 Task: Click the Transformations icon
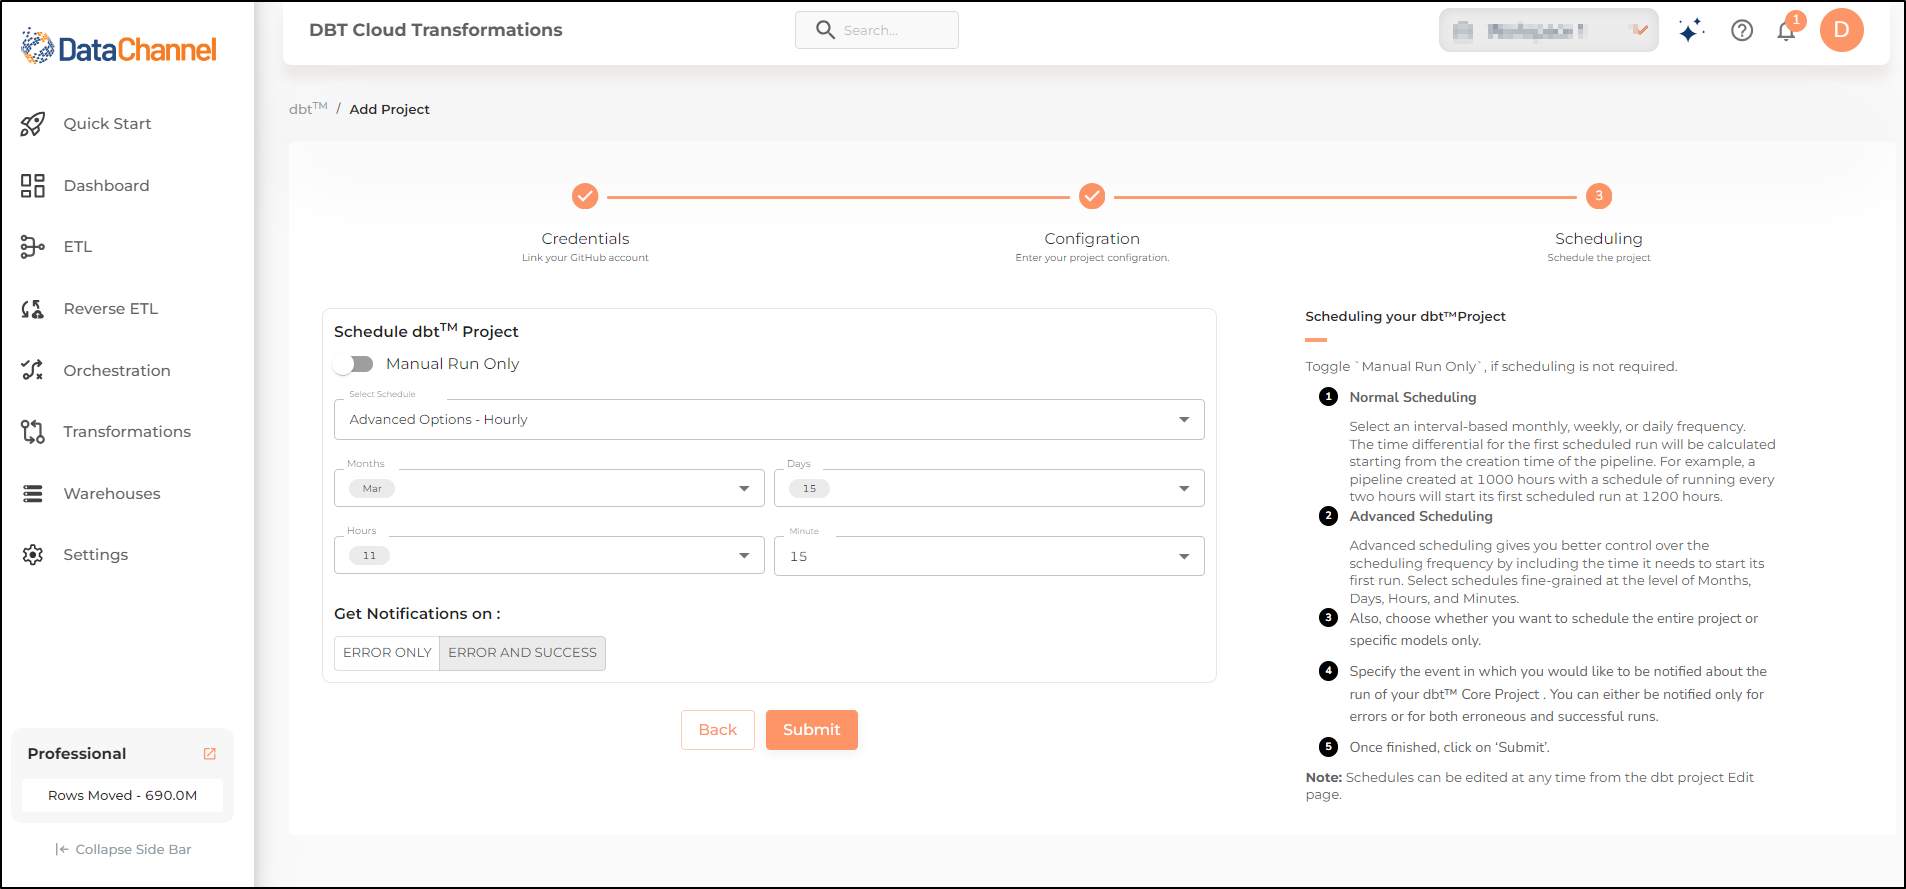coord(33,432)
